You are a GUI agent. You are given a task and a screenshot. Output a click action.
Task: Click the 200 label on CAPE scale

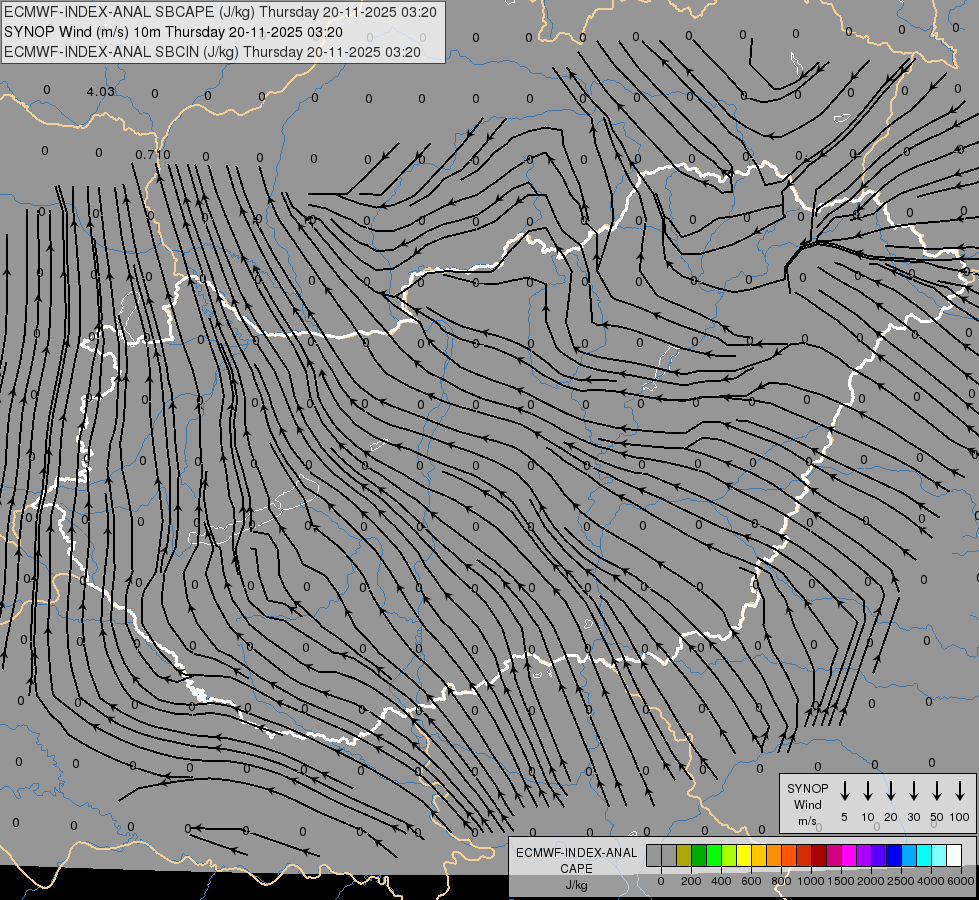coord(691,881)
